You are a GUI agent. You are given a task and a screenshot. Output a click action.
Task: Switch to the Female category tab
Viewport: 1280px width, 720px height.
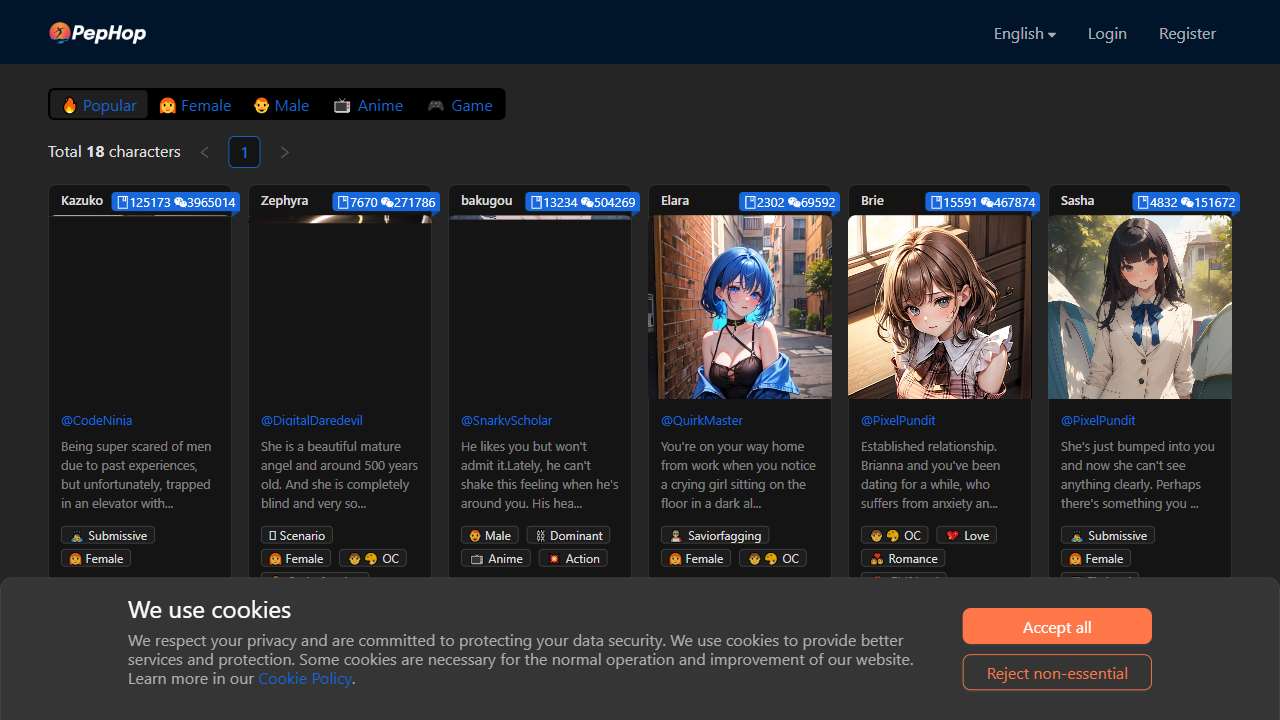tap(195, 105)
